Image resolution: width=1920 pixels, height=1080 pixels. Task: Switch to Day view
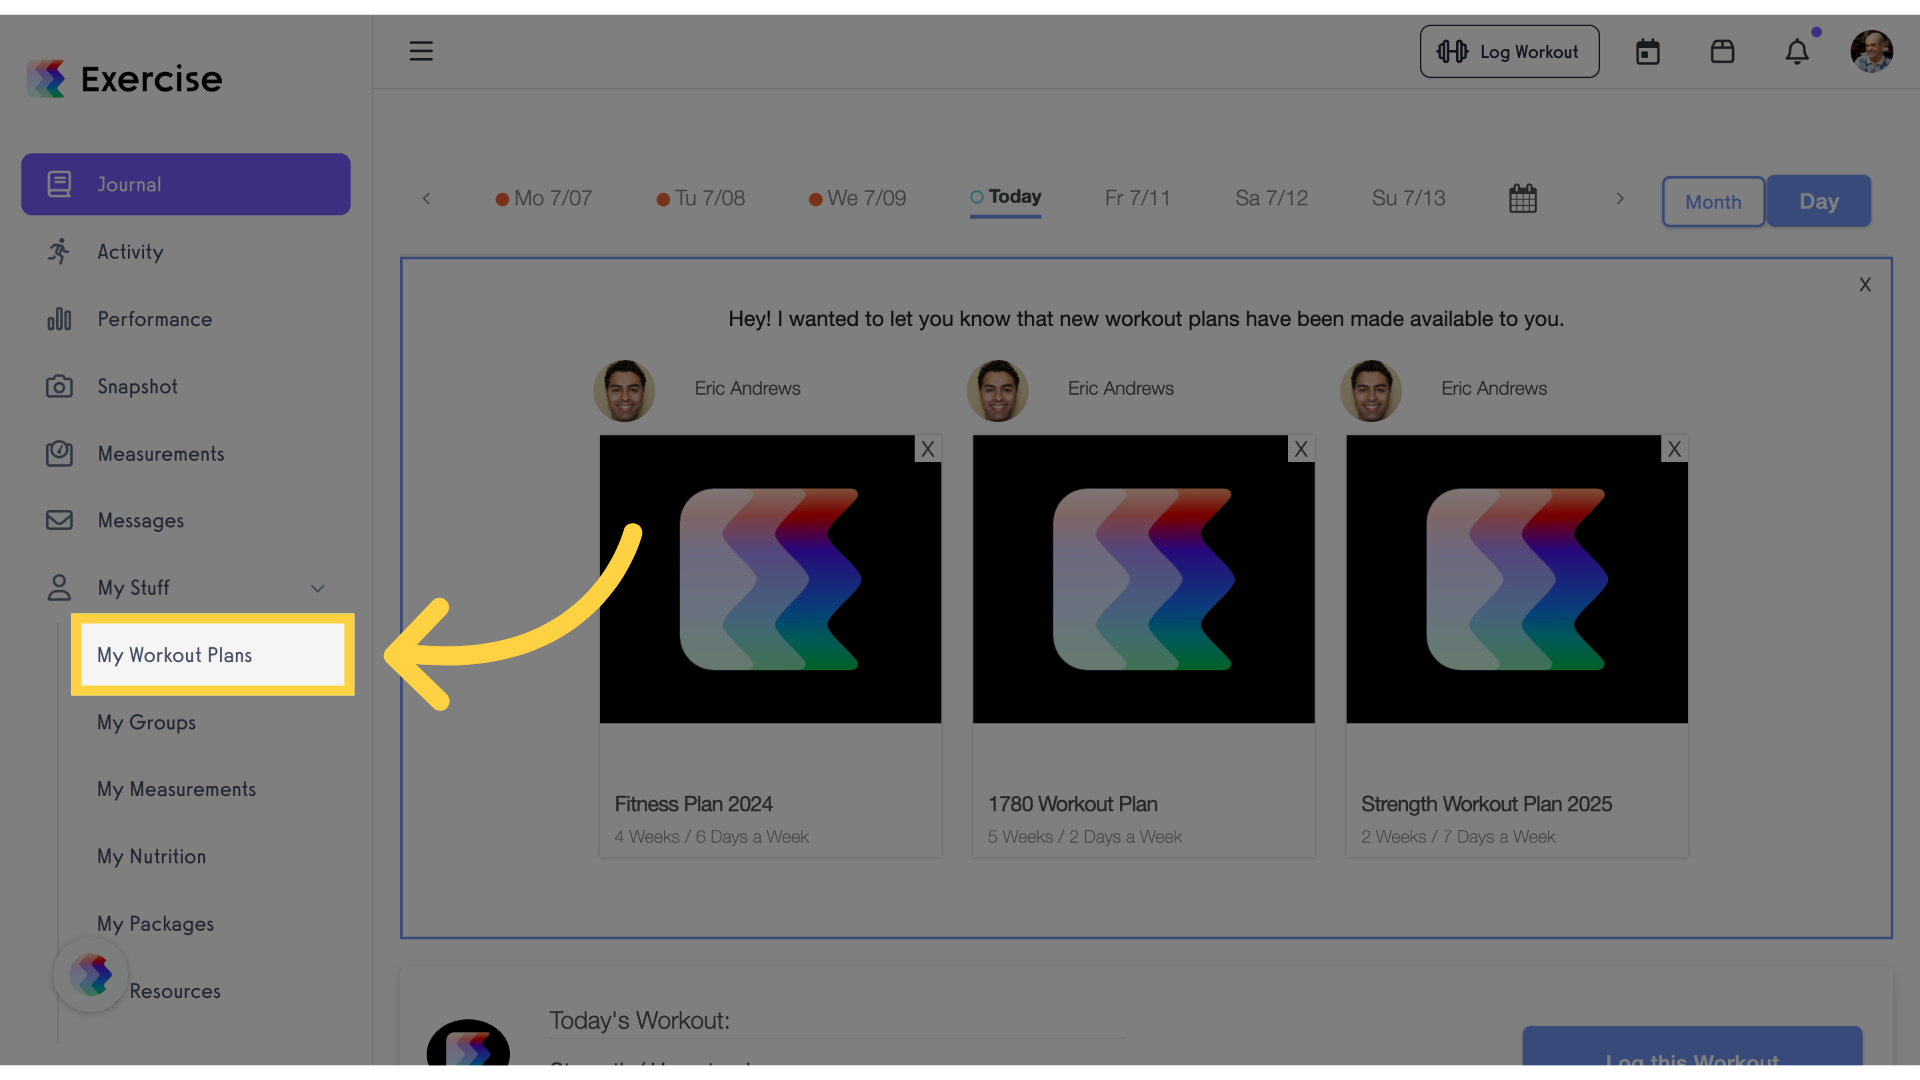click(x=1818, y=201)
